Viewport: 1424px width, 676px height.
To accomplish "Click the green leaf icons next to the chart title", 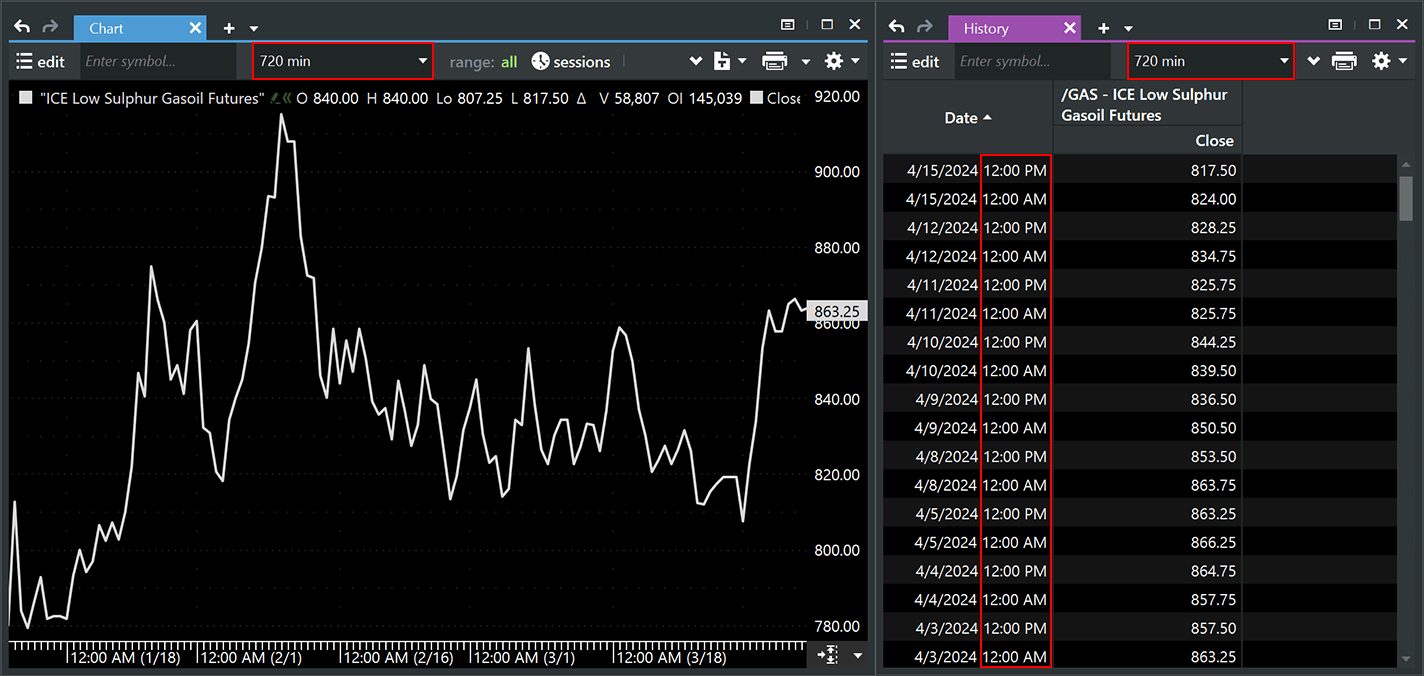I will (x=281, y=98).
